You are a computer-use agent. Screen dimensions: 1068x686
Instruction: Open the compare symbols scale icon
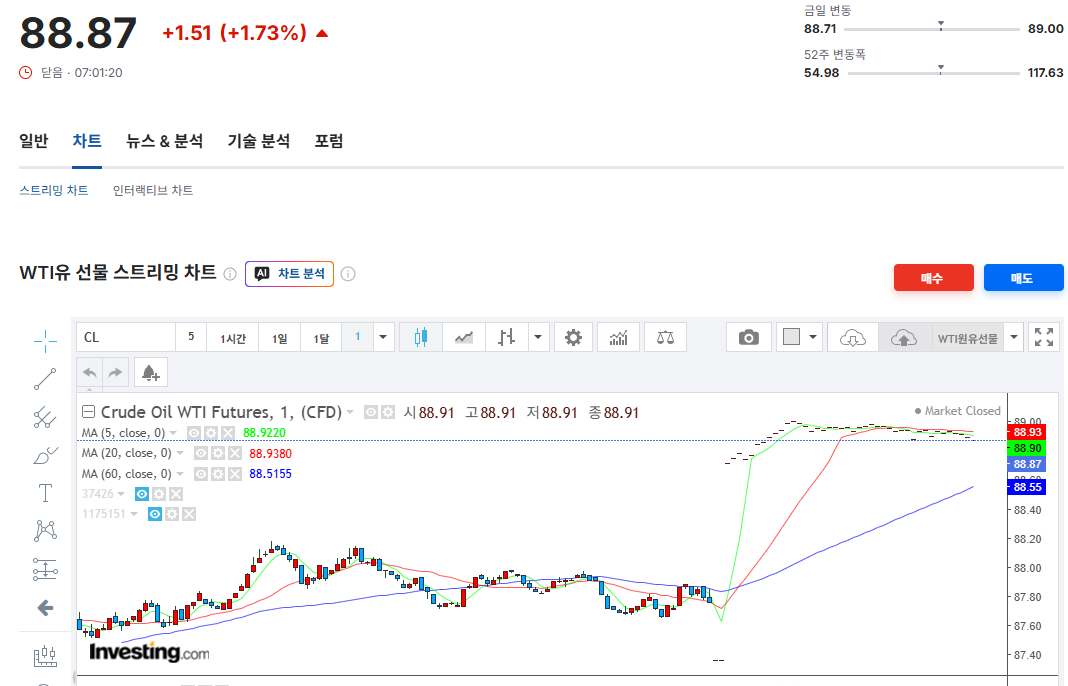click(665, 337)
